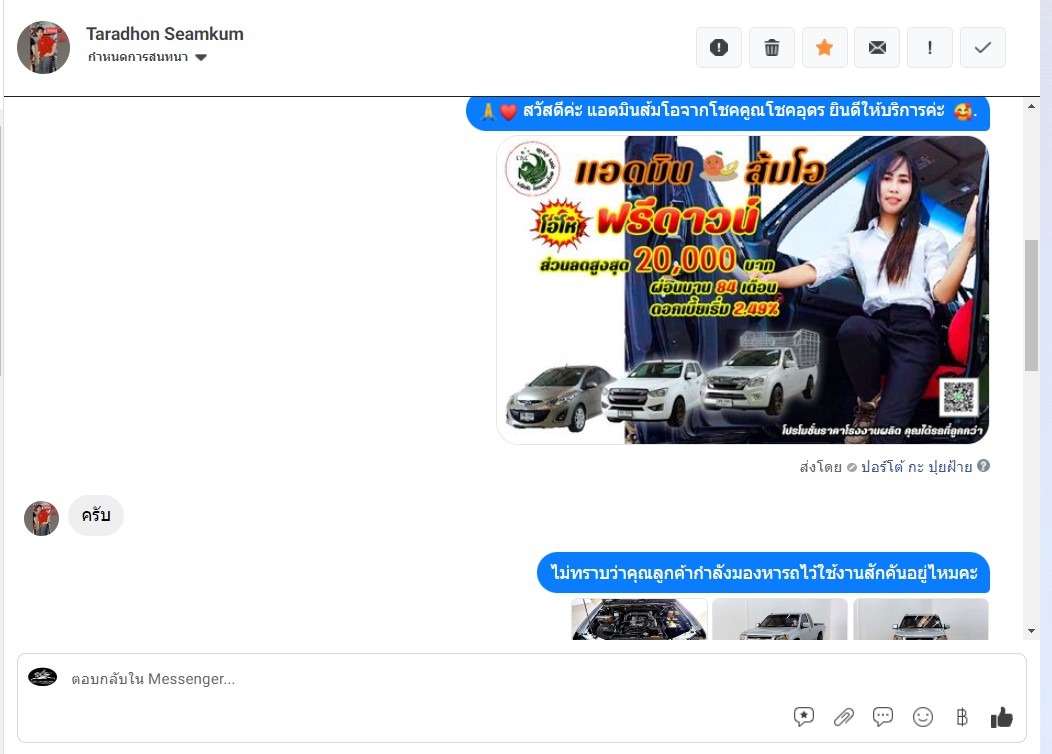The height and width of the screenshot is (754, 1052).
Task: Open saved replies star-bubble icon
Action: [x=804, y=717]
